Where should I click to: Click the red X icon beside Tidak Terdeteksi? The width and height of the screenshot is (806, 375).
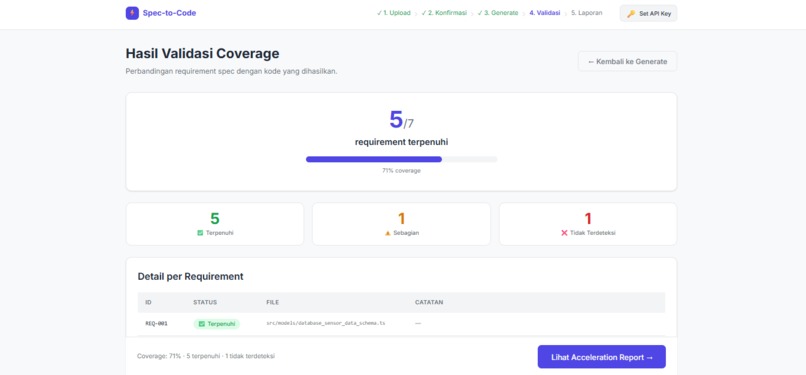(x=564, y=233)
